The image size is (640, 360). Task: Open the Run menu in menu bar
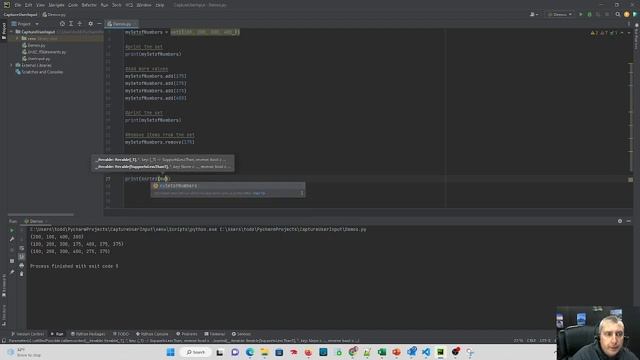[x=104, y=5]
